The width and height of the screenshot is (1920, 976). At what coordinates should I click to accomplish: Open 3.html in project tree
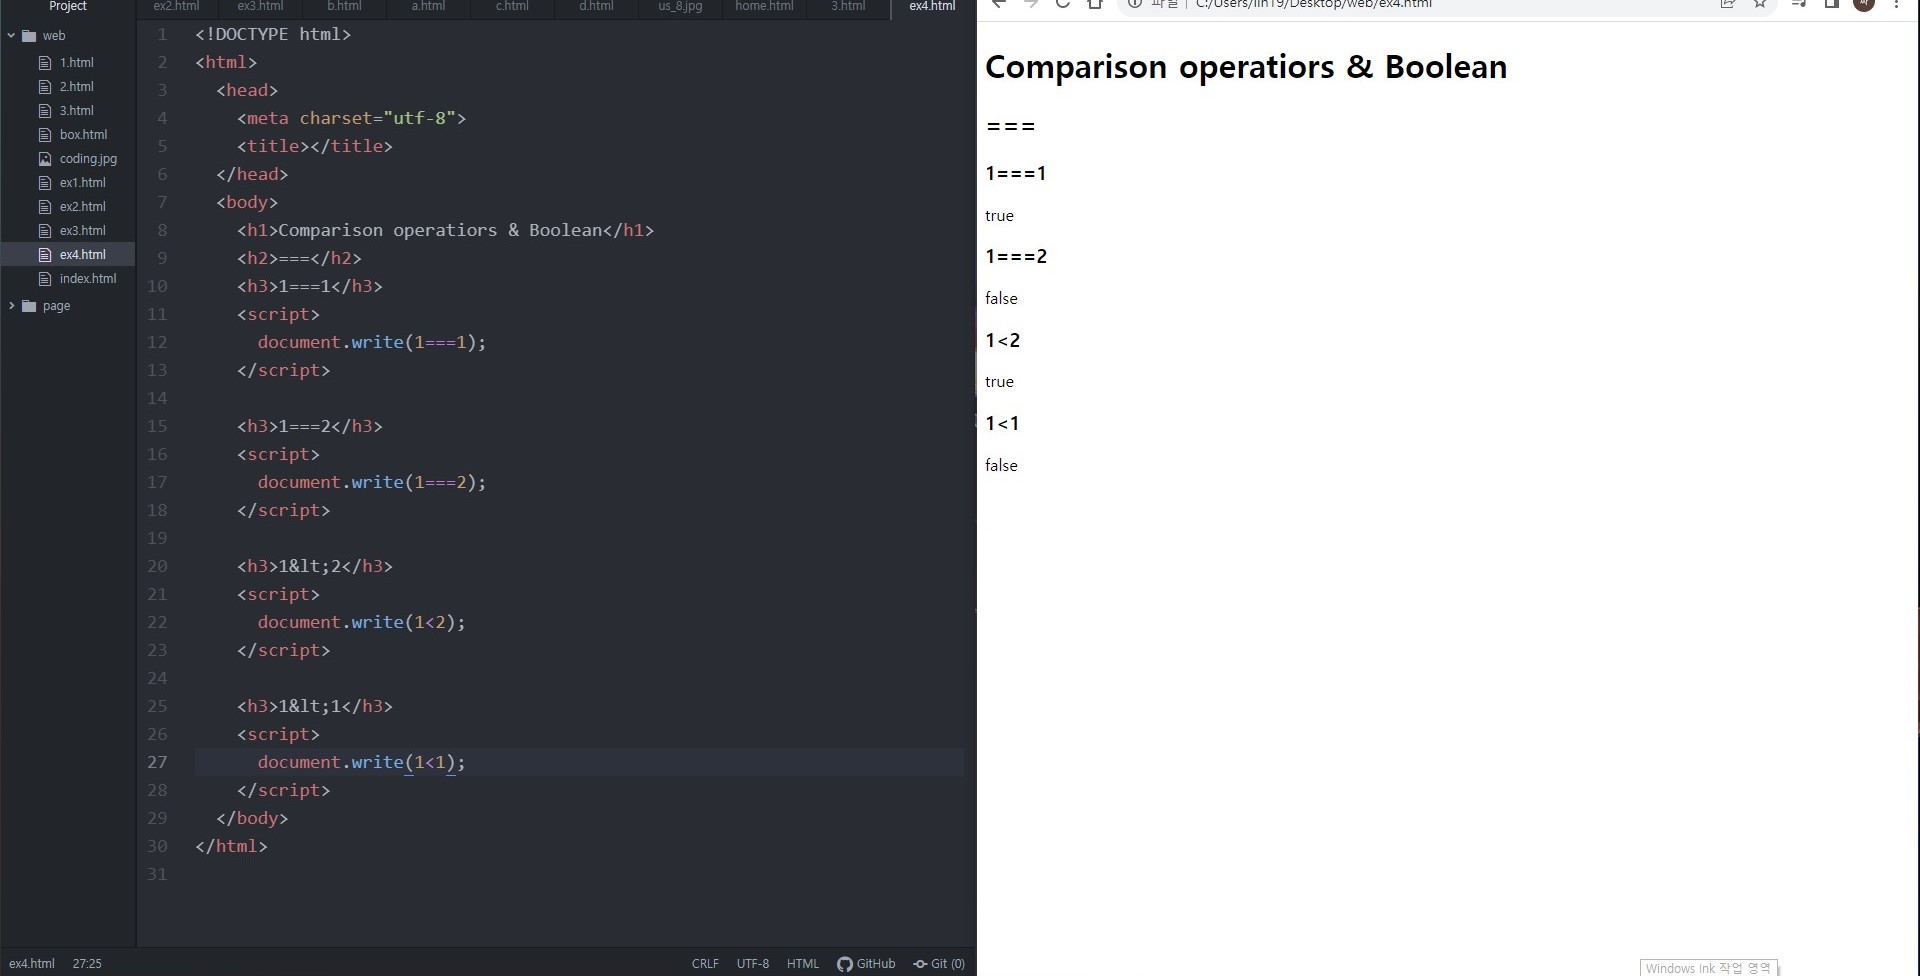[x=76, y=110]
